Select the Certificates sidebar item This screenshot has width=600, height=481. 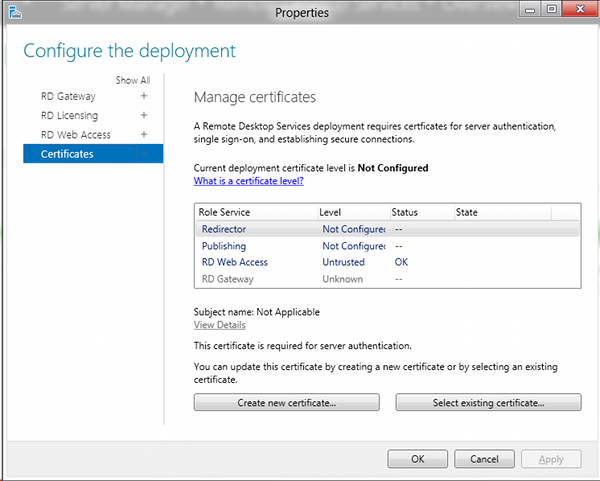point(93,154)
